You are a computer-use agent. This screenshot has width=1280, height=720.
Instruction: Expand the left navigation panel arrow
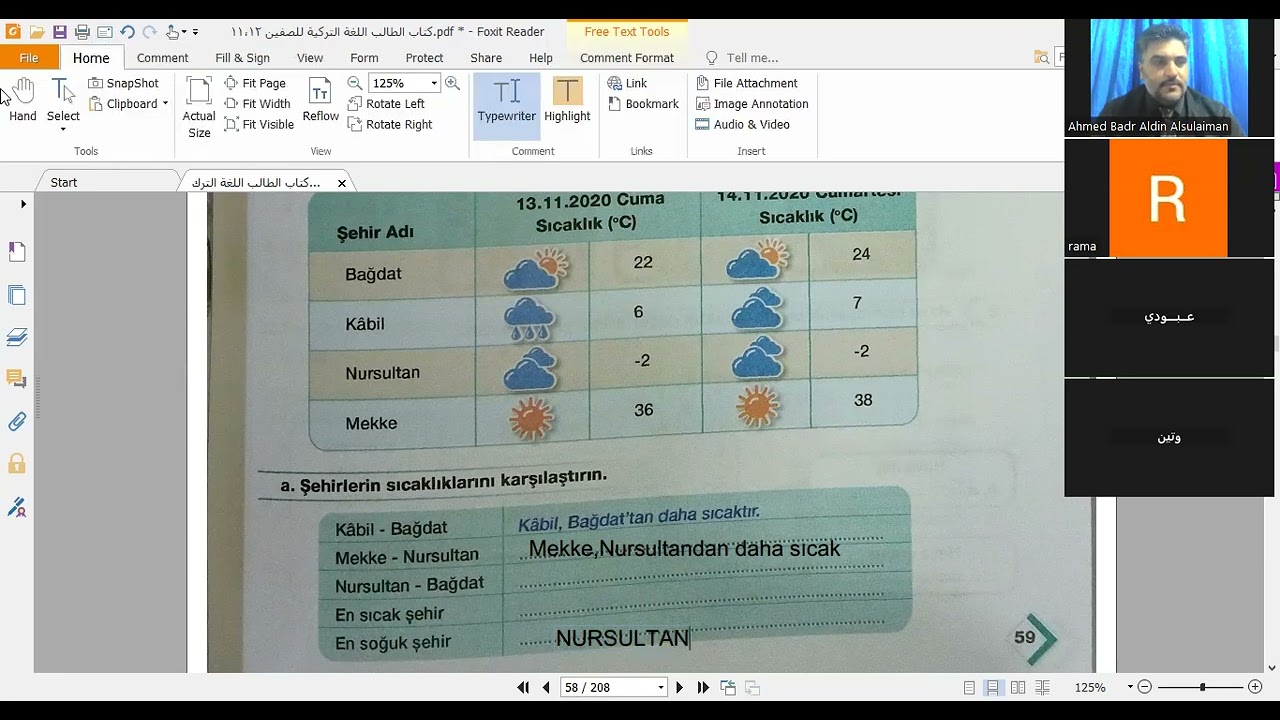pos(23,204)
